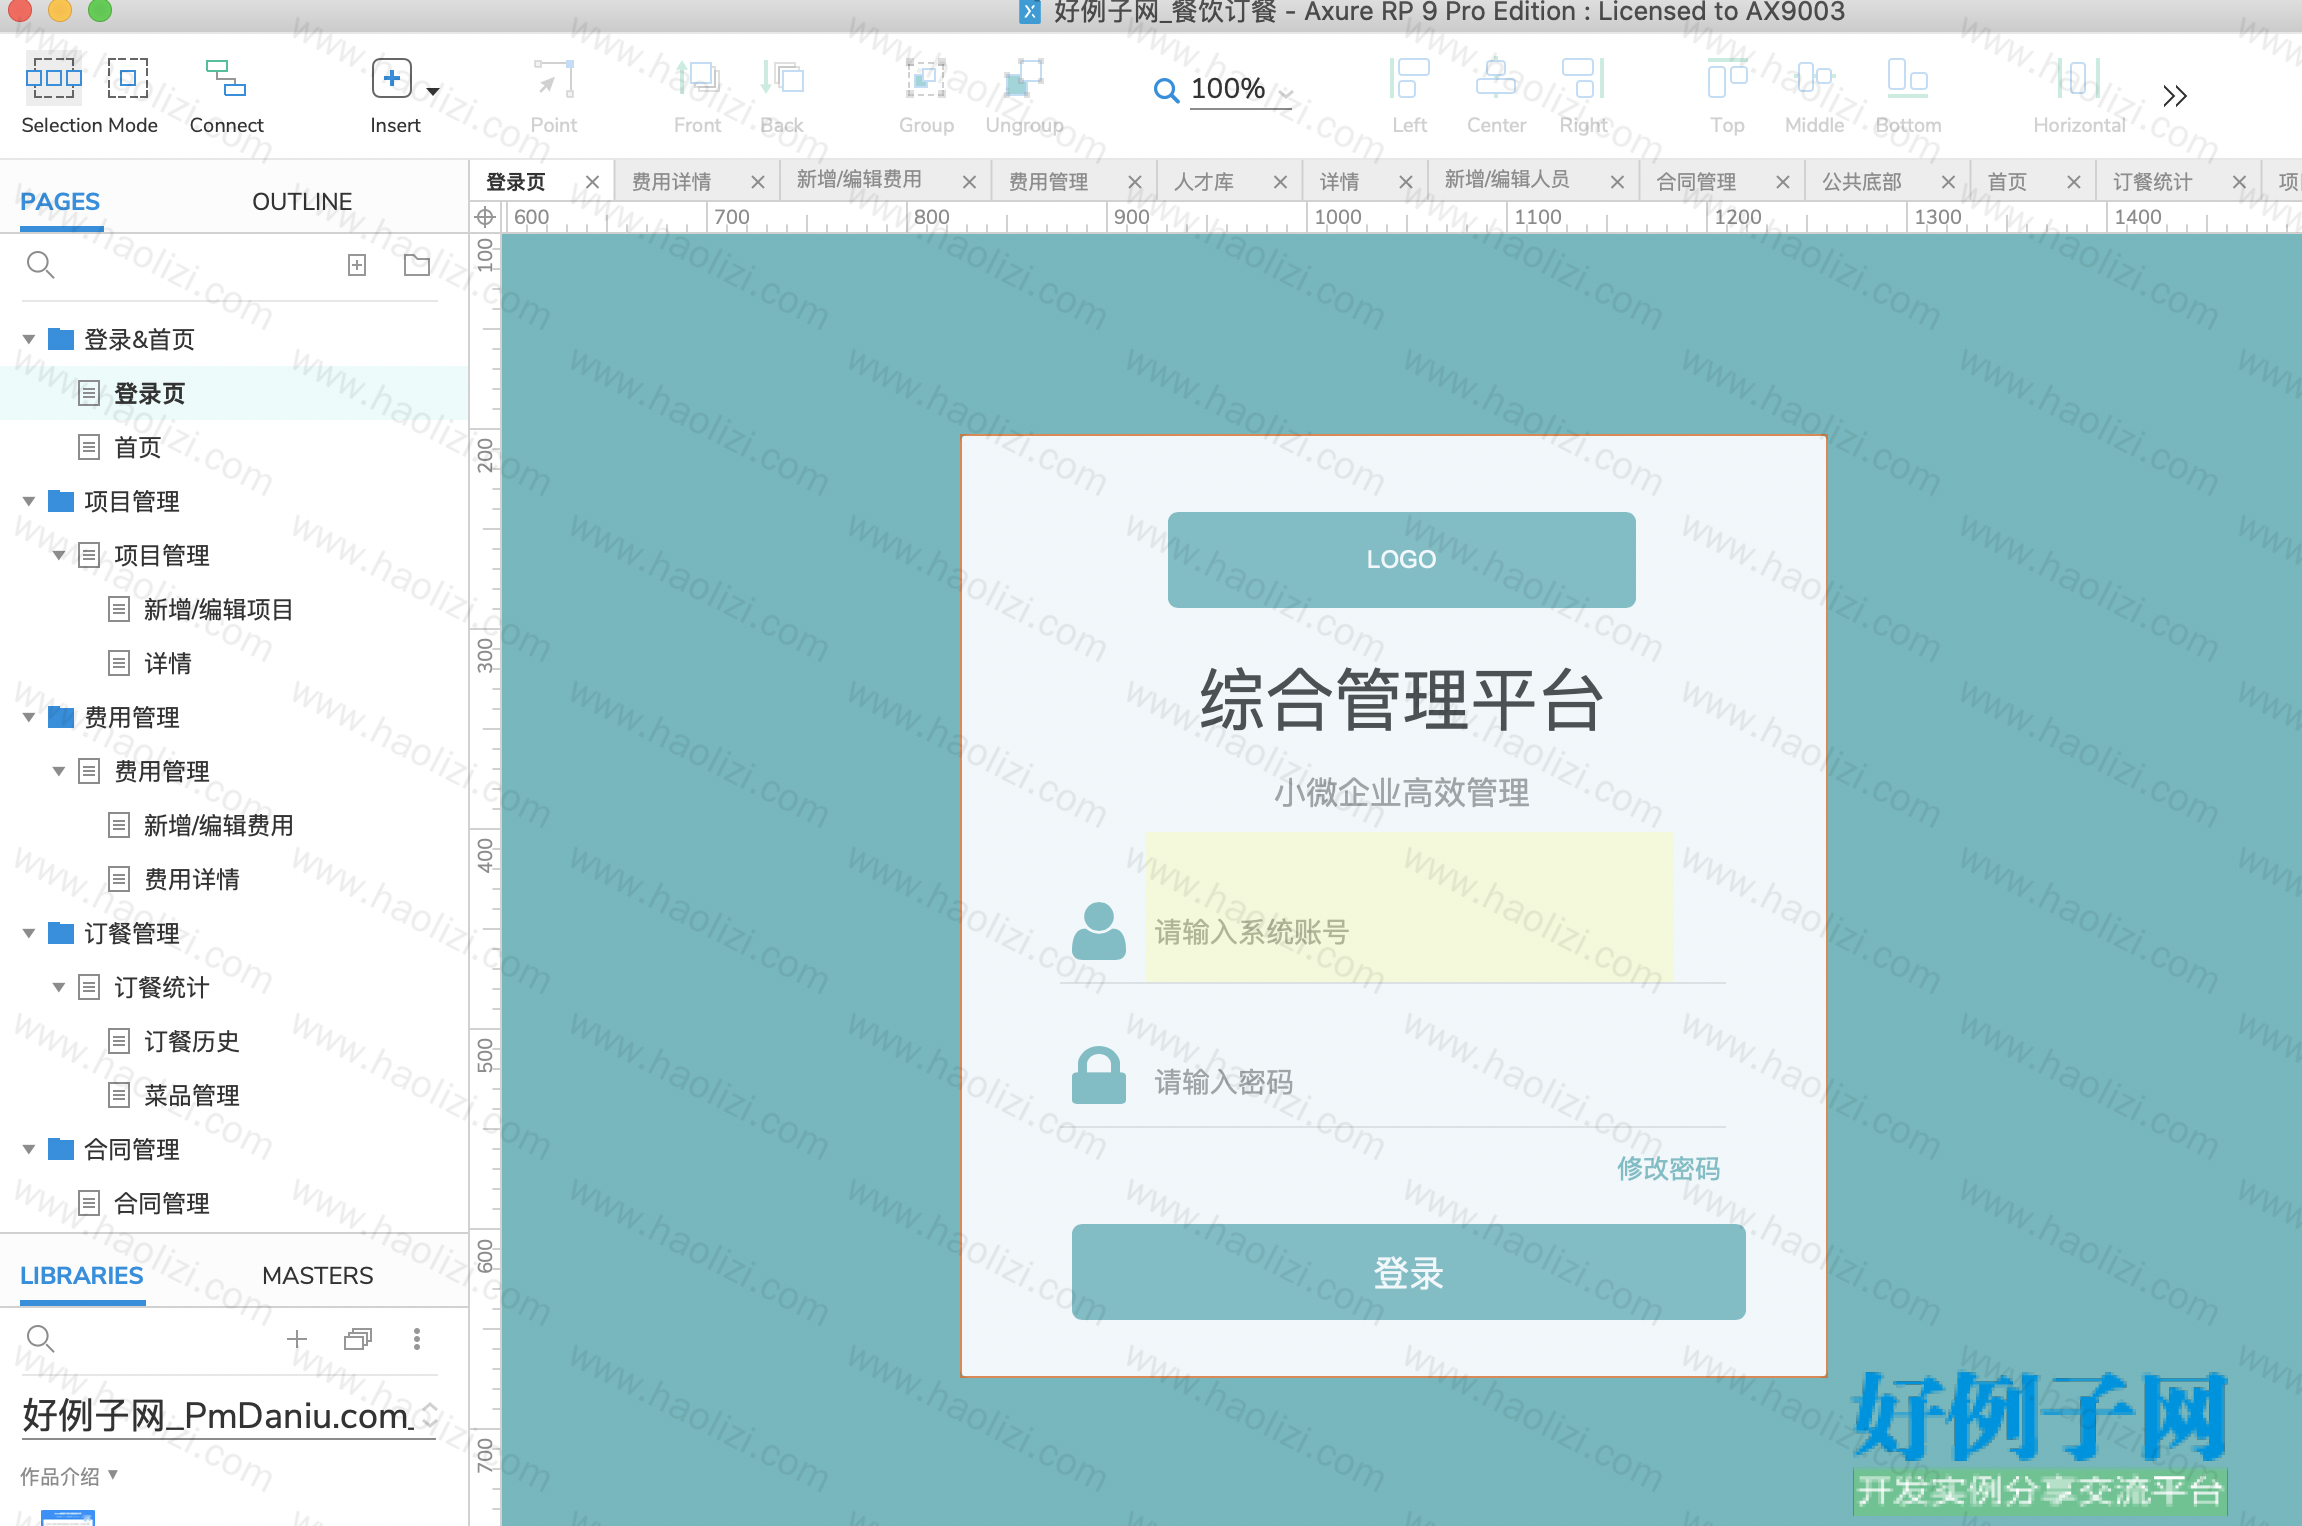
Task: Collapse the 项目管理 folder
Action: point(29,501)
